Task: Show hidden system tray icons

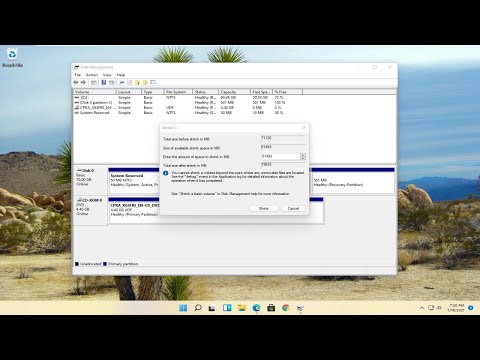Action: [422, 308]
